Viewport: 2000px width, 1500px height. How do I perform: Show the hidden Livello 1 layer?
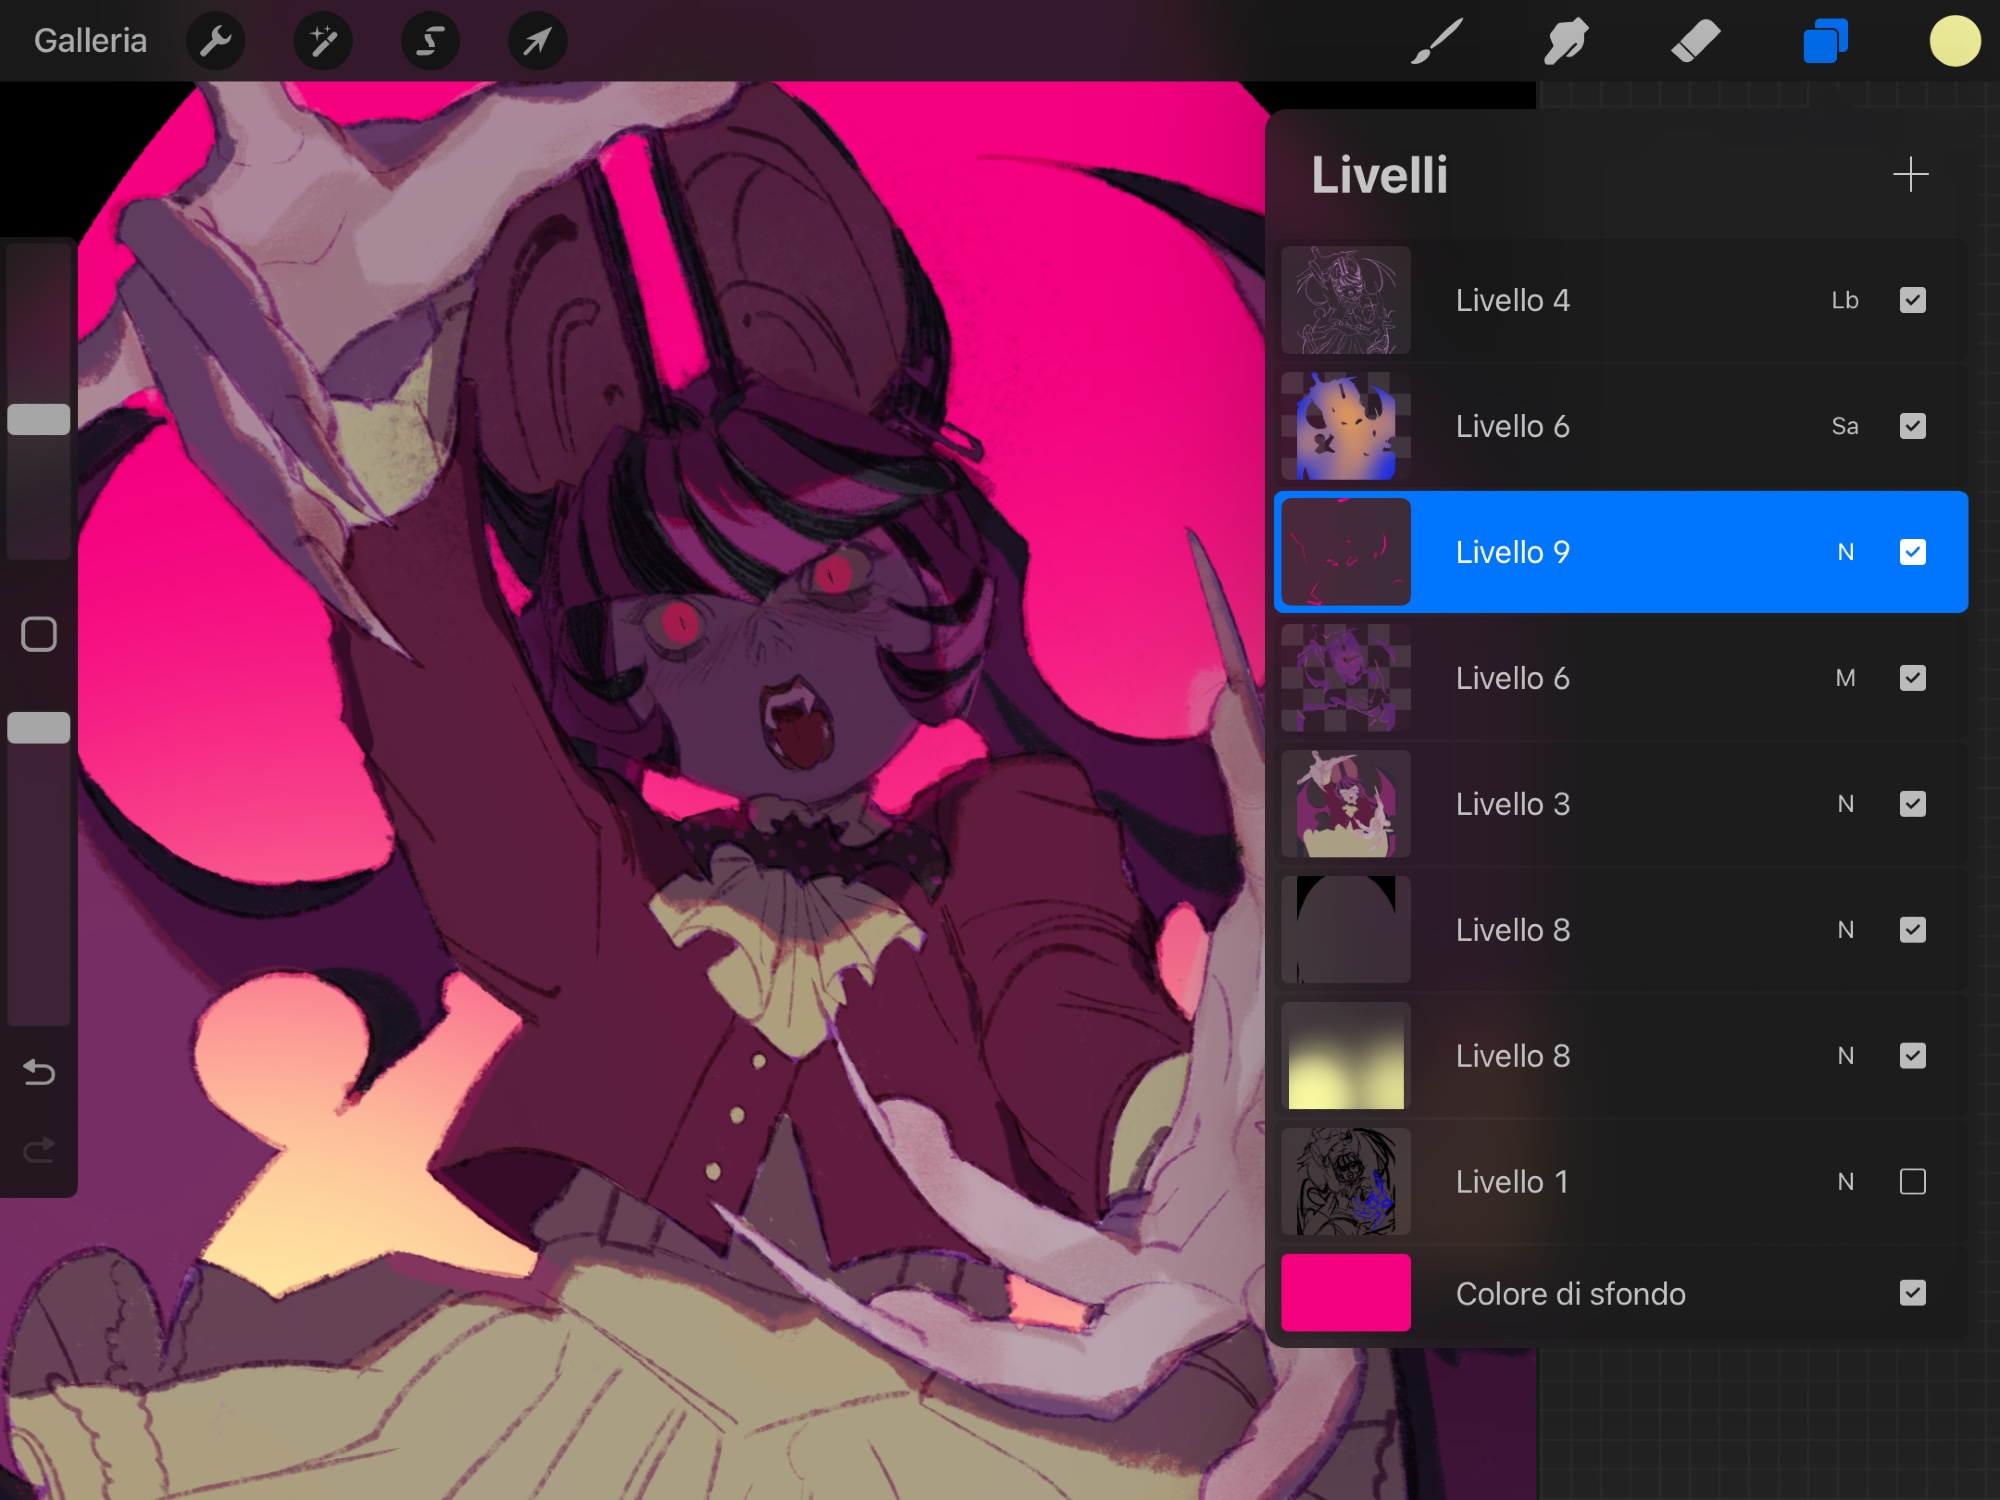(1912, 1182)
